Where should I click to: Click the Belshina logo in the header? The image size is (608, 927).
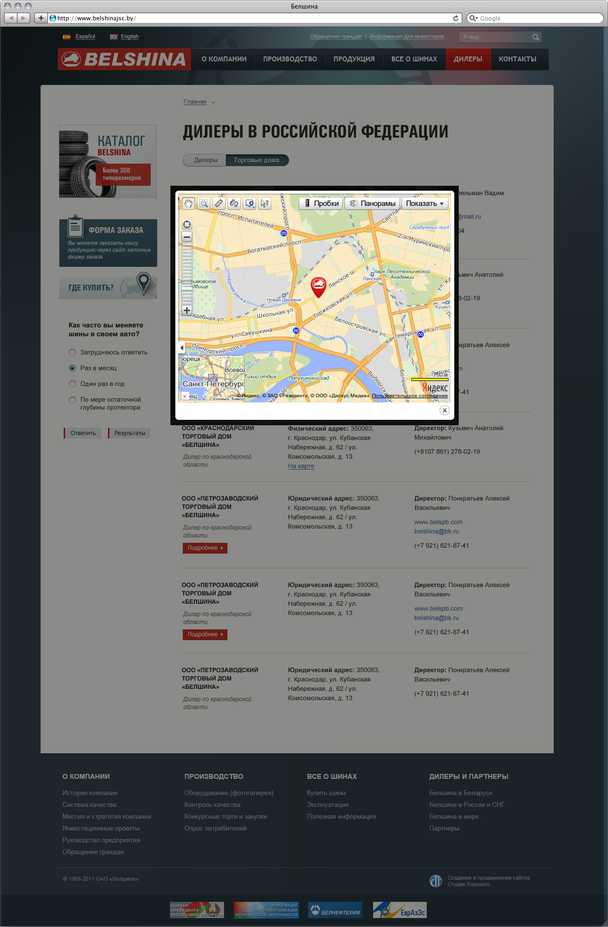(x=124, y=59)
